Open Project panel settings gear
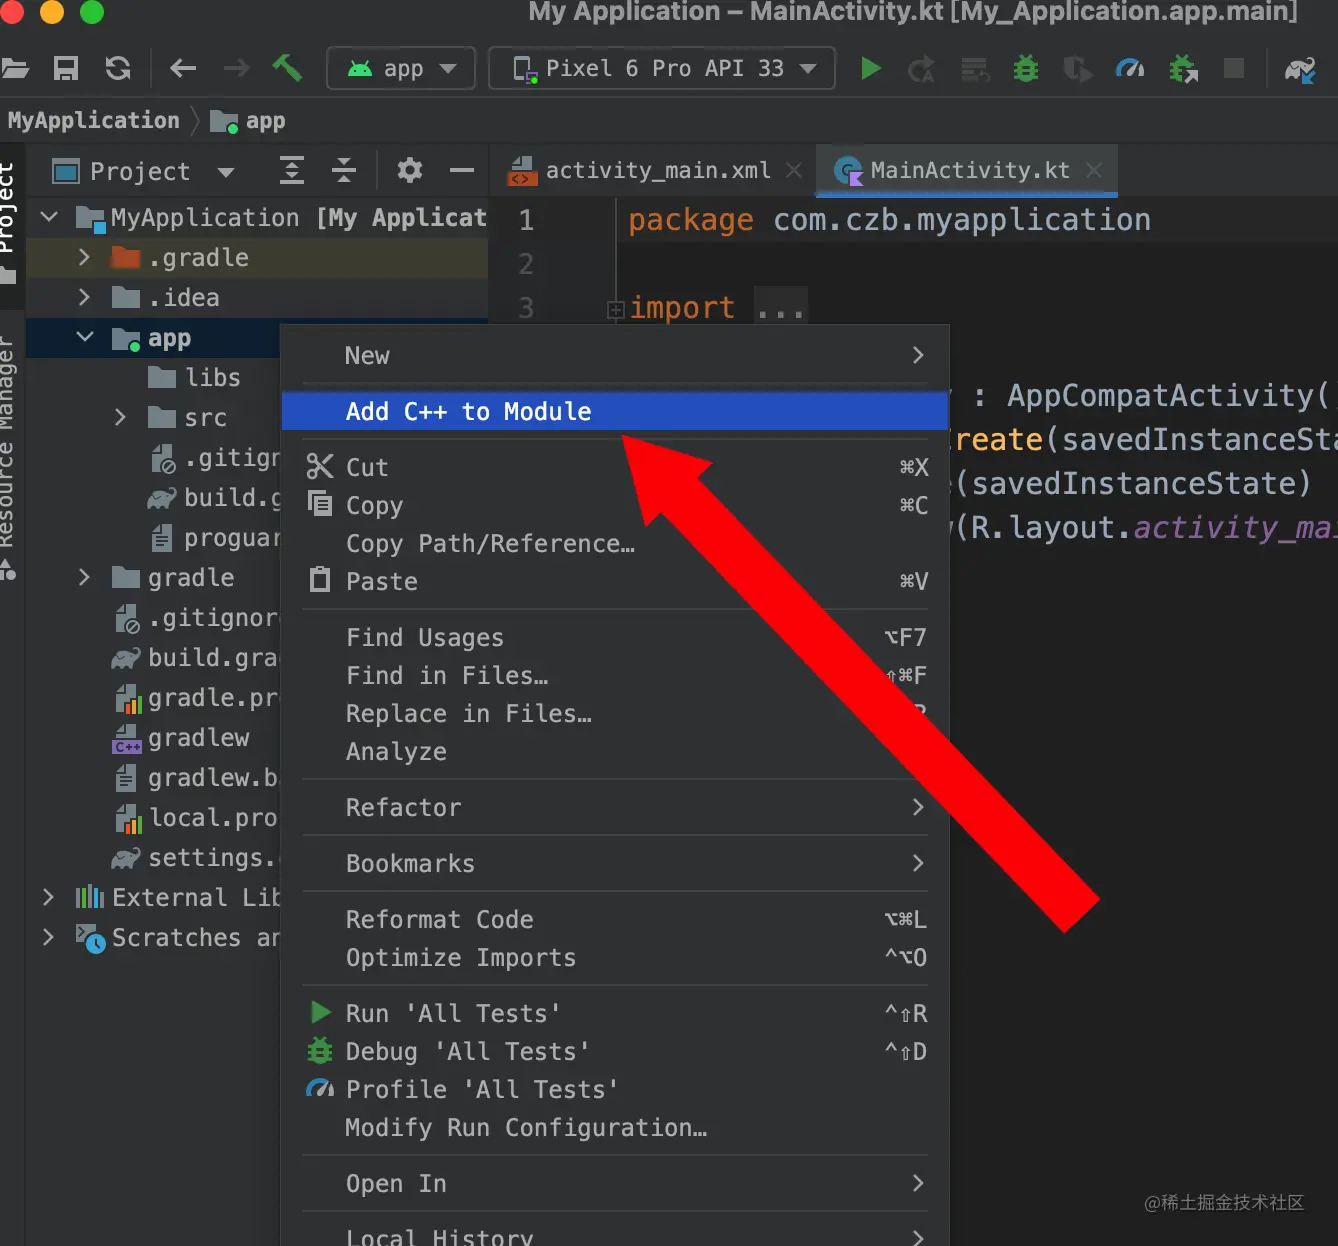 click(410, 170)
